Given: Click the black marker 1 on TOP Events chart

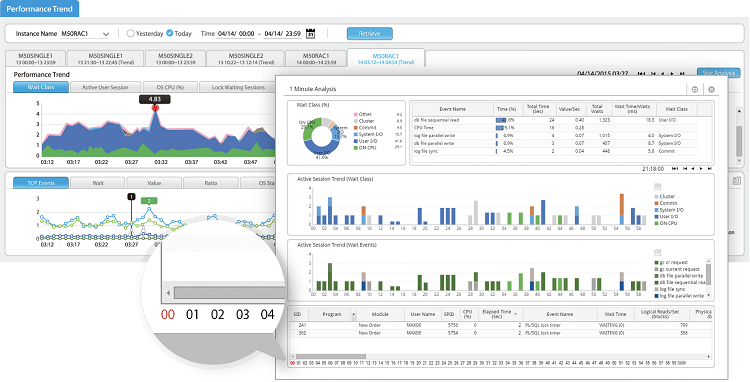Looking at the screenshot, I should [132, 196].
